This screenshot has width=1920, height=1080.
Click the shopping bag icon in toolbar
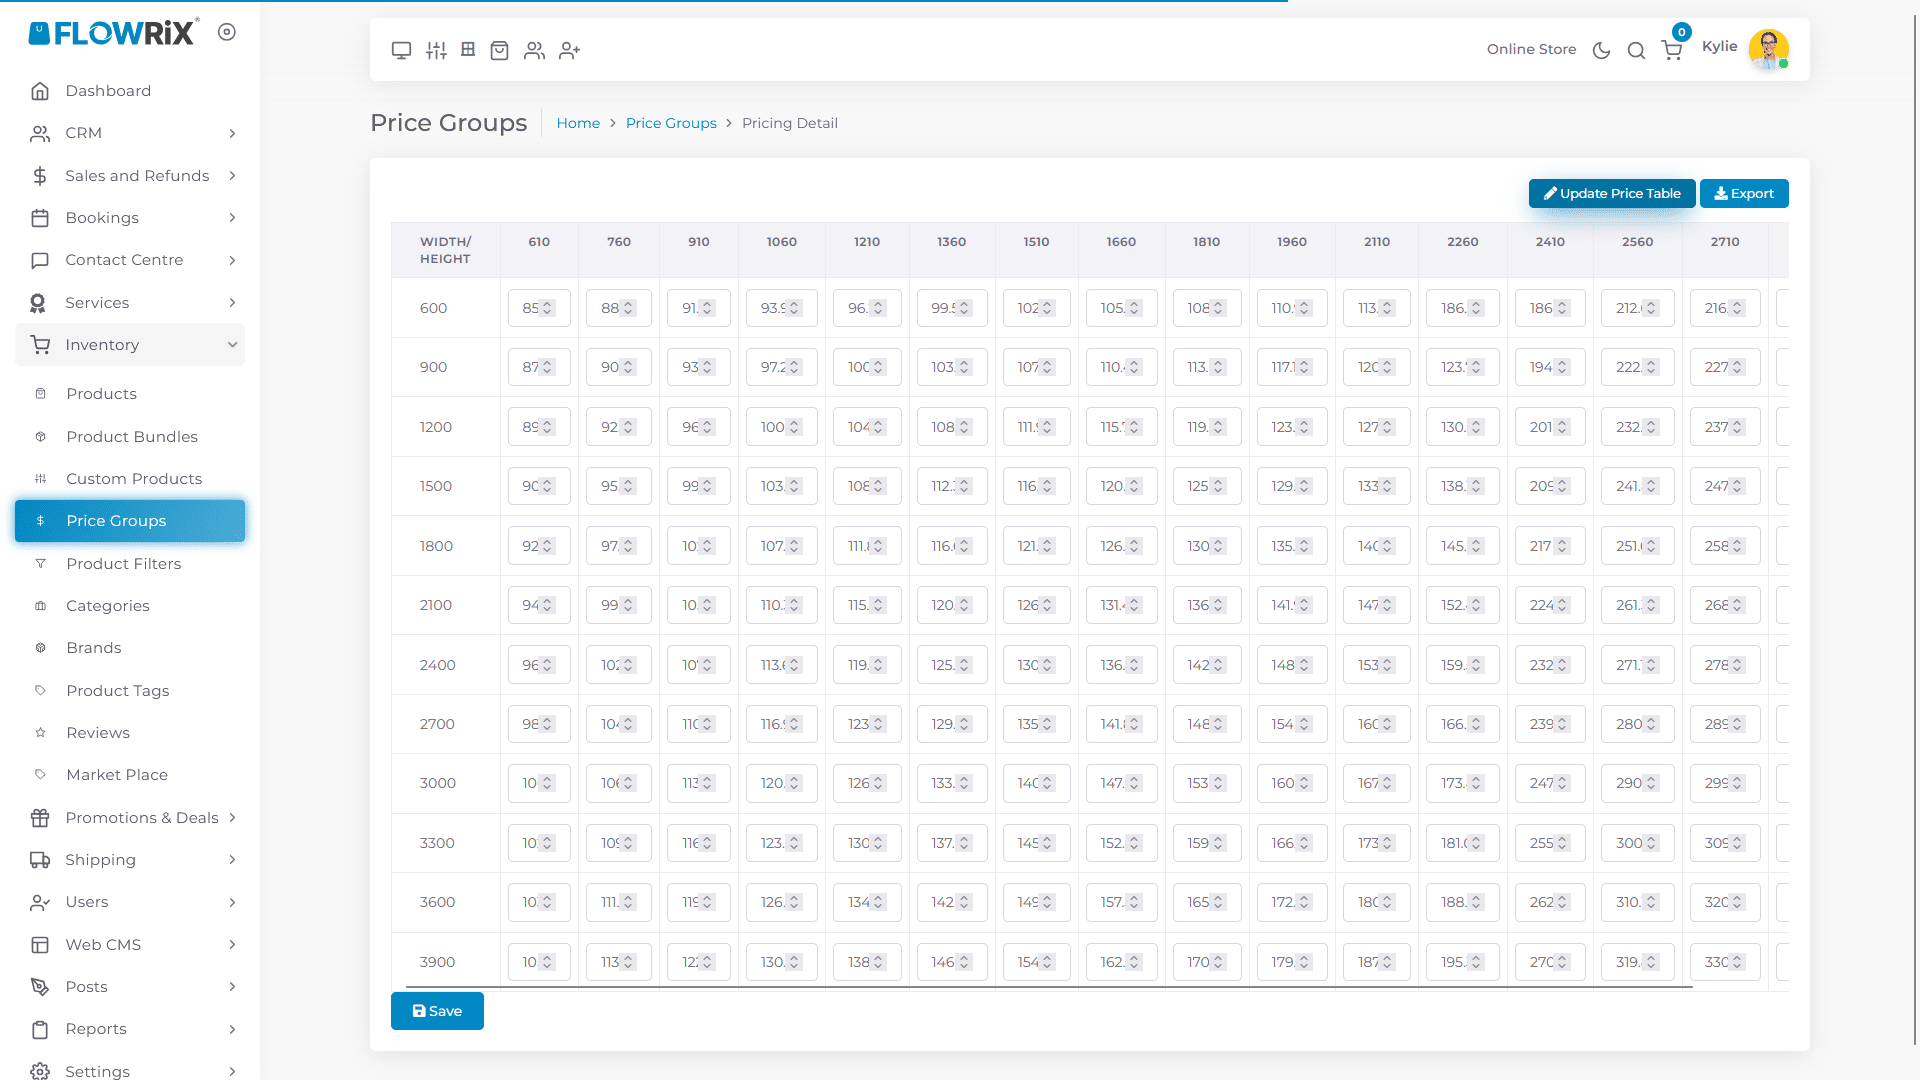coord(499,50)
